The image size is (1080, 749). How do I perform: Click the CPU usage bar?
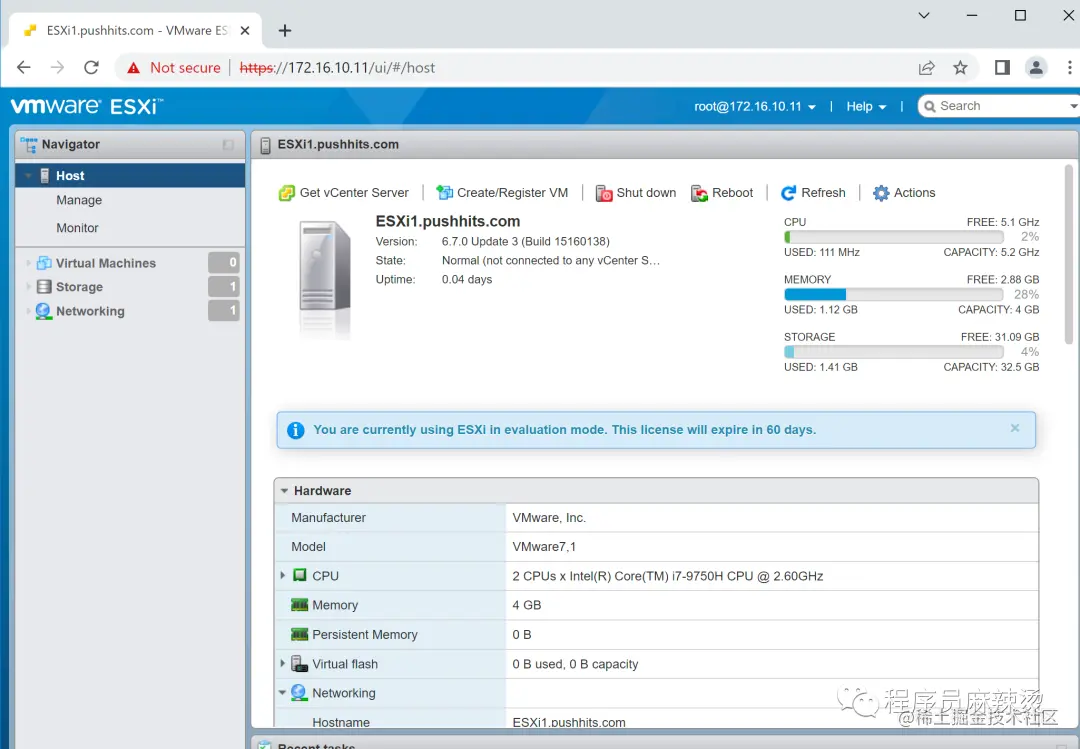[893, 237]
